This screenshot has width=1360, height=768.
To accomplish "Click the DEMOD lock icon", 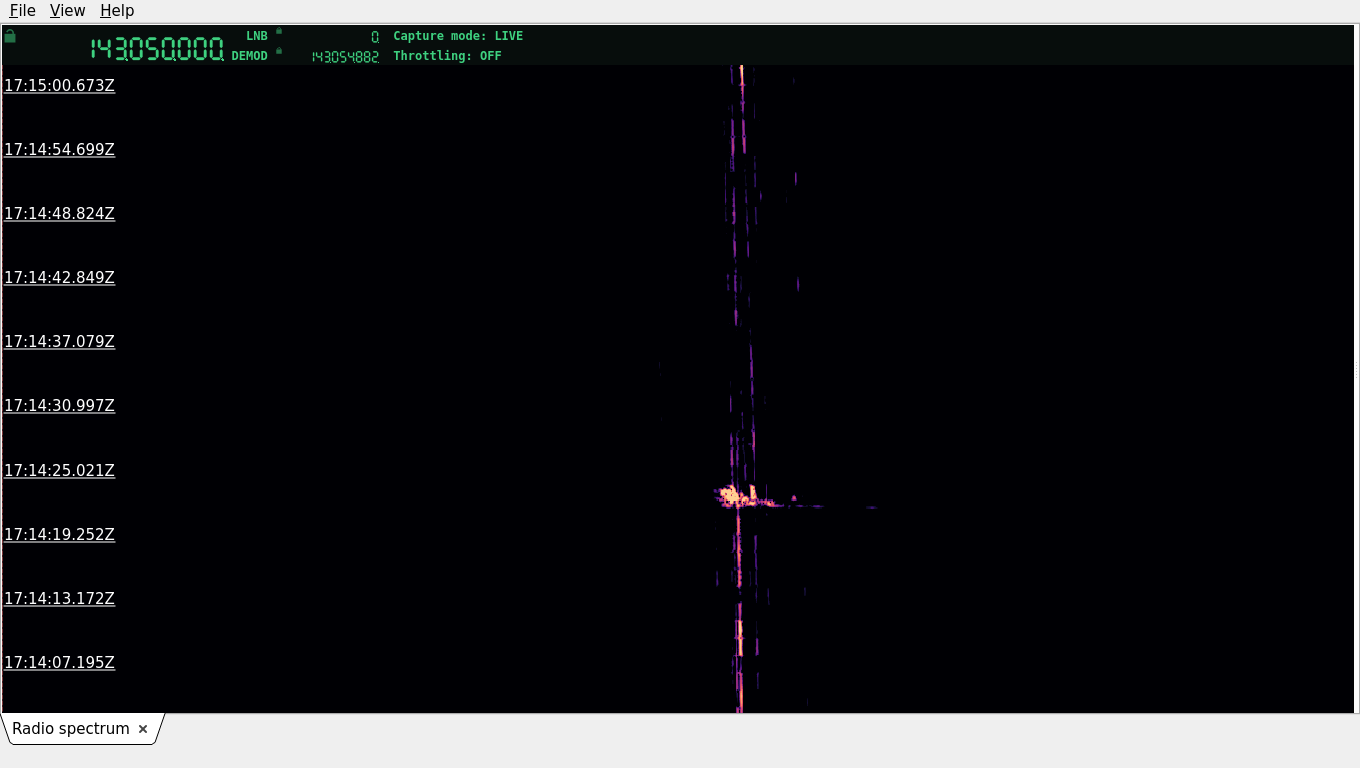I will (279, 50).
